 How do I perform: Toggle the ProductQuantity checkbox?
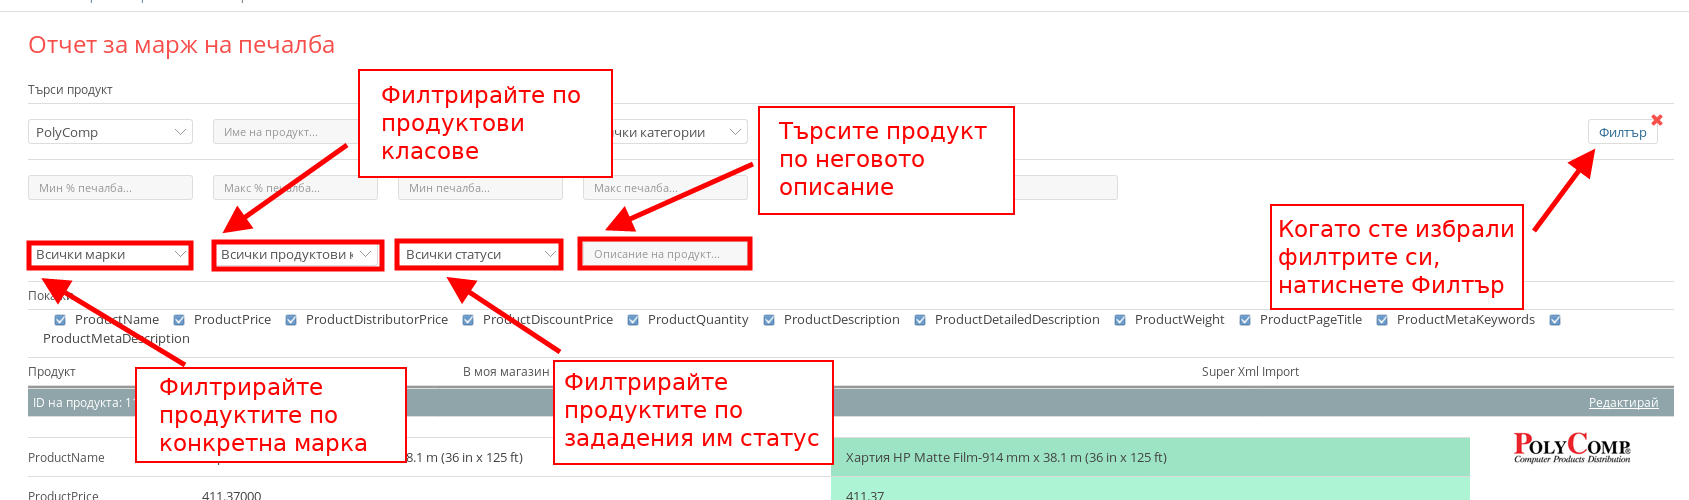click(633, 320)
